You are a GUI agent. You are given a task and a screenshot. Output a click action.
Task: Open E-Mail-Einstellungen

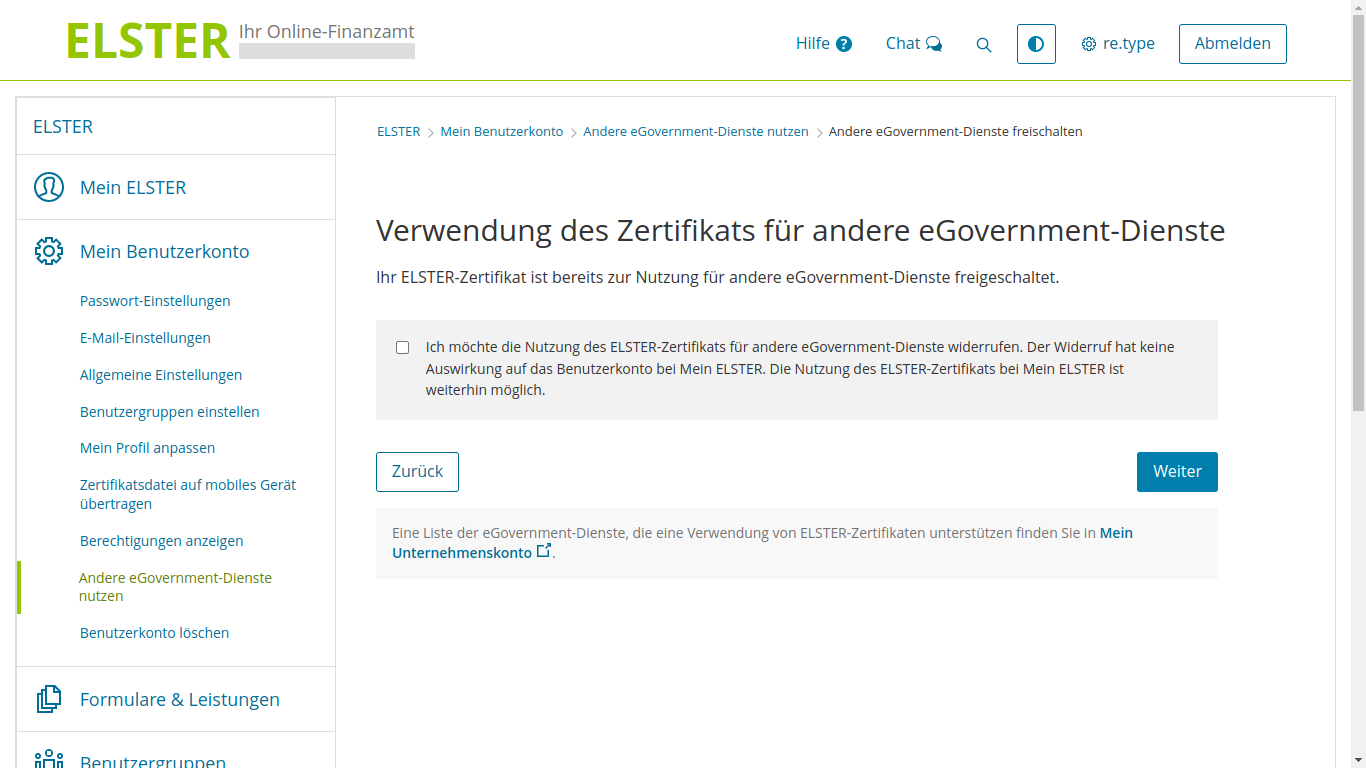tap(145, 338)
